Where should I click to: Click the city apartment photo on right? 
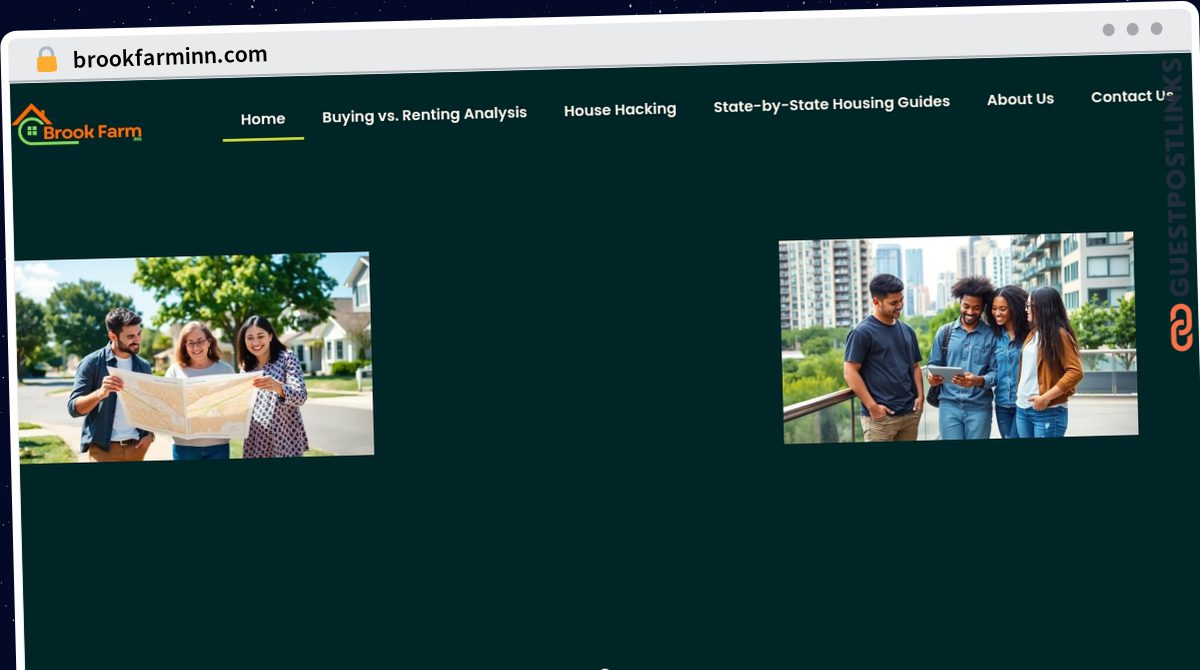[958, 337]
